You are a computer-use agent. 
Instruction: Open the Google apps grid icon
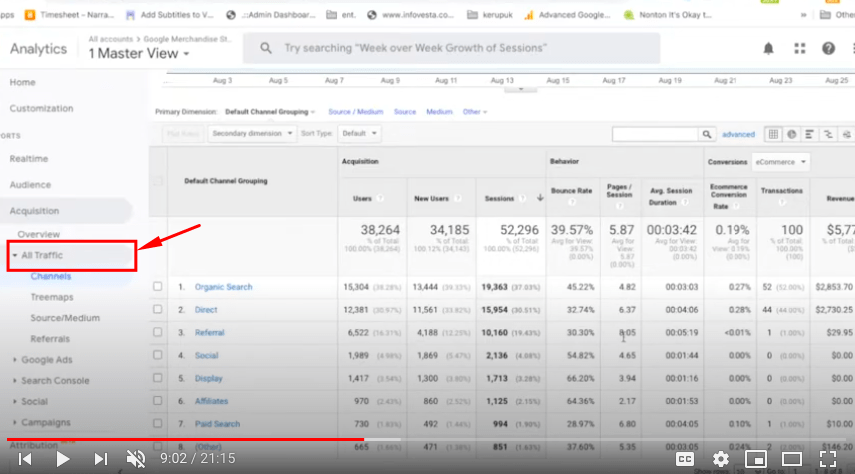799,48
